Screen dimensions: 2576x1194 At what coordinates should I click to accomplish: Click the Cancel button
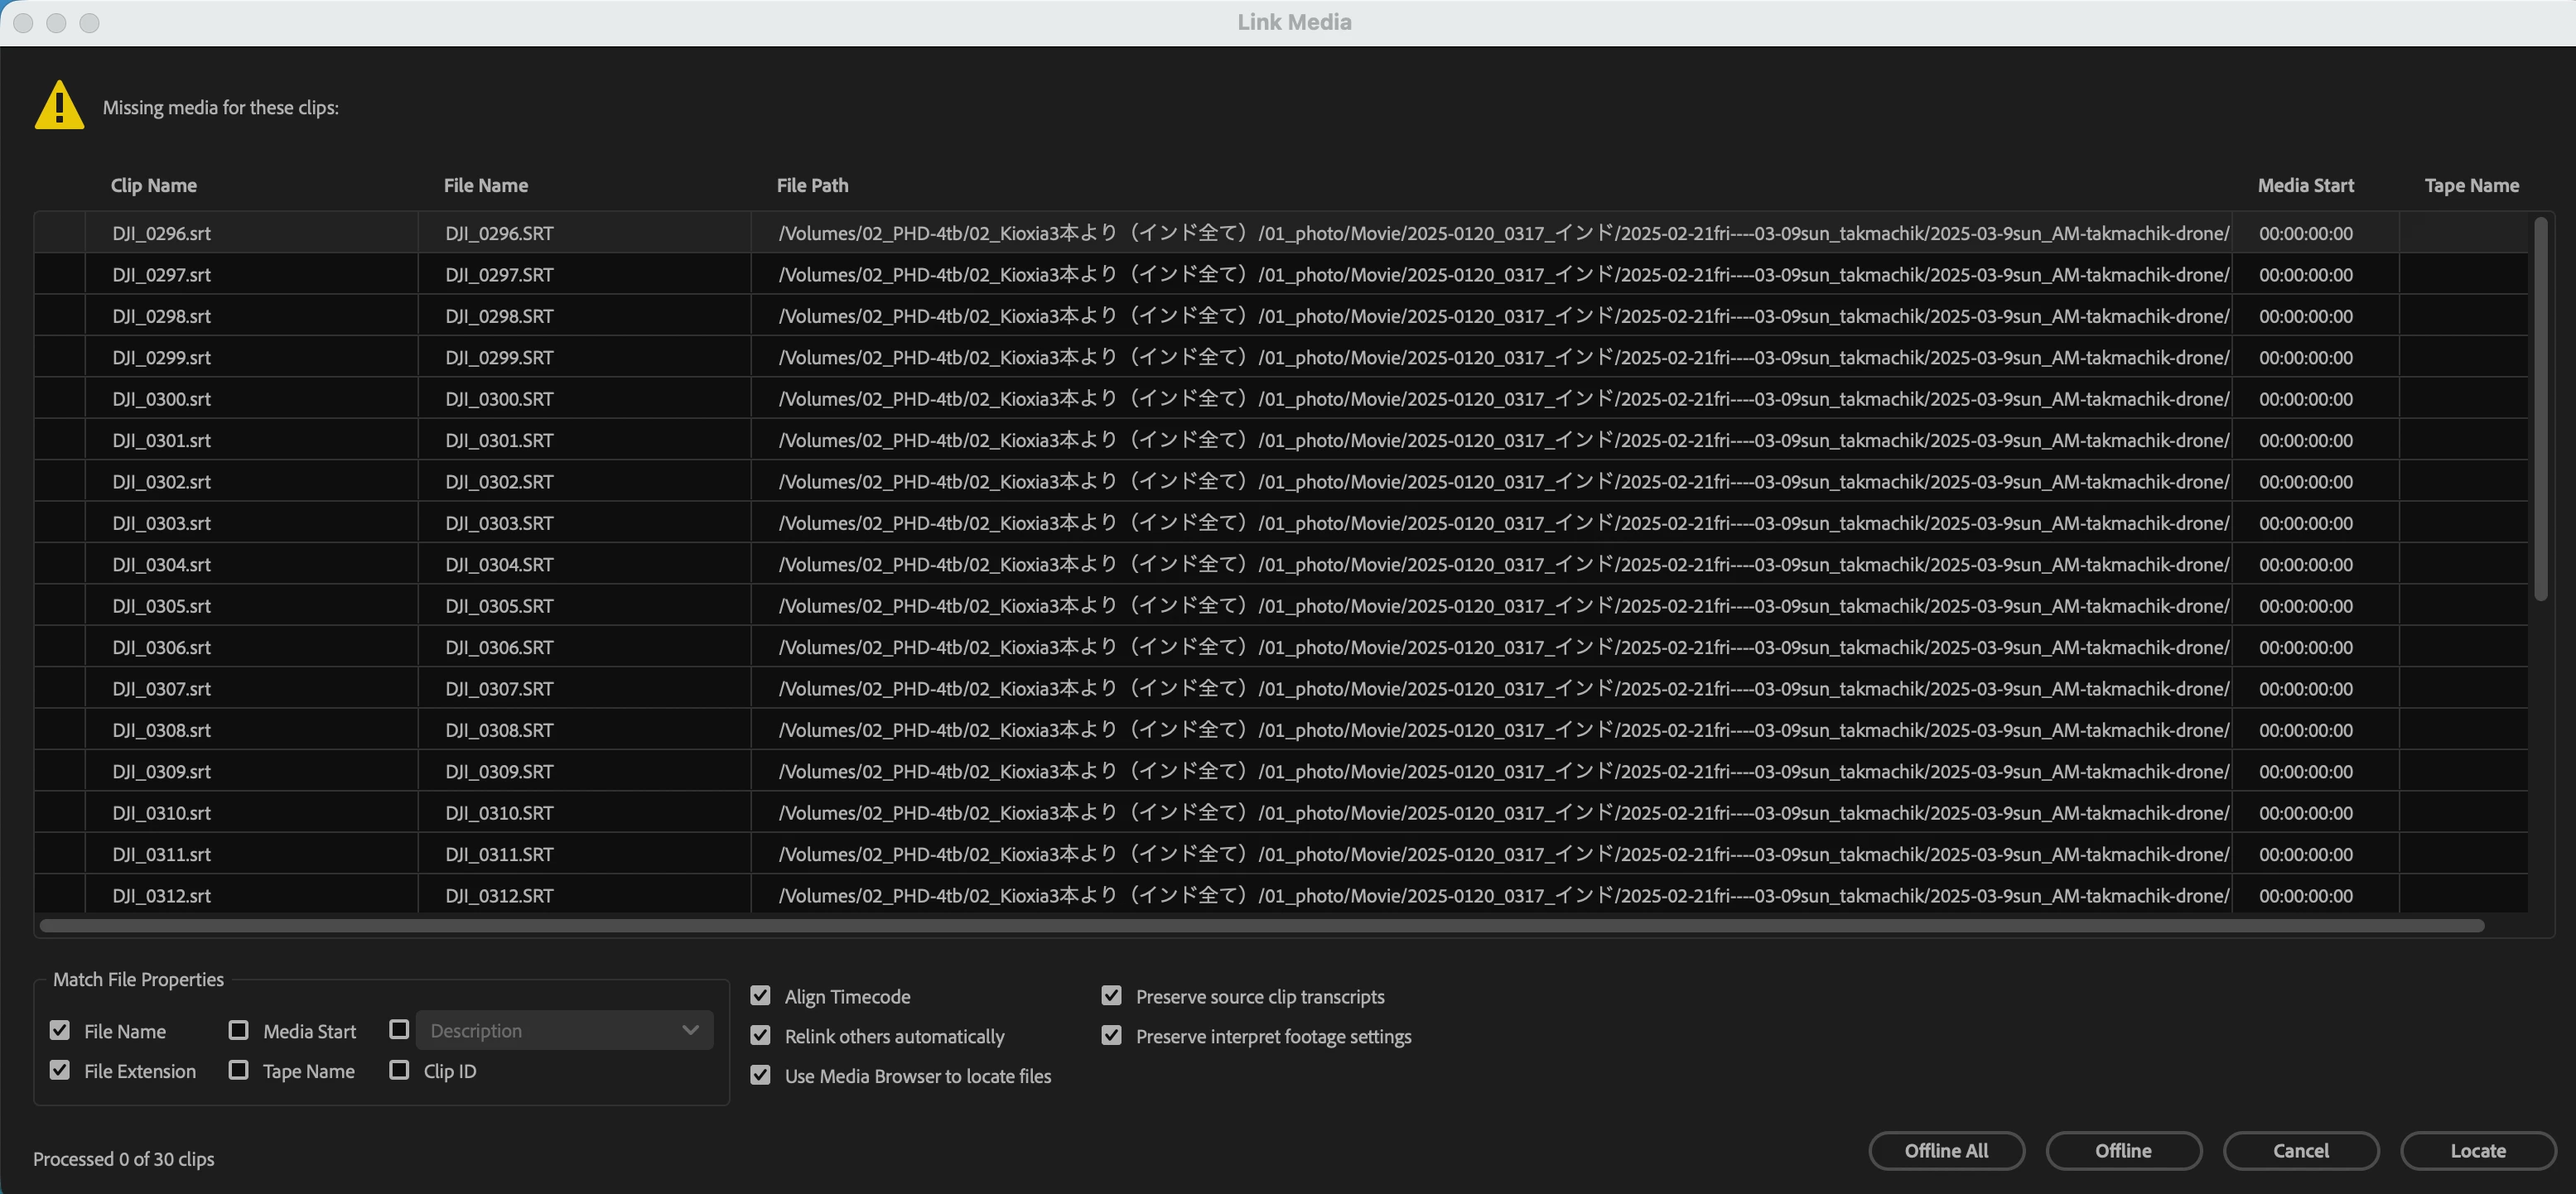[2300, 1150]
